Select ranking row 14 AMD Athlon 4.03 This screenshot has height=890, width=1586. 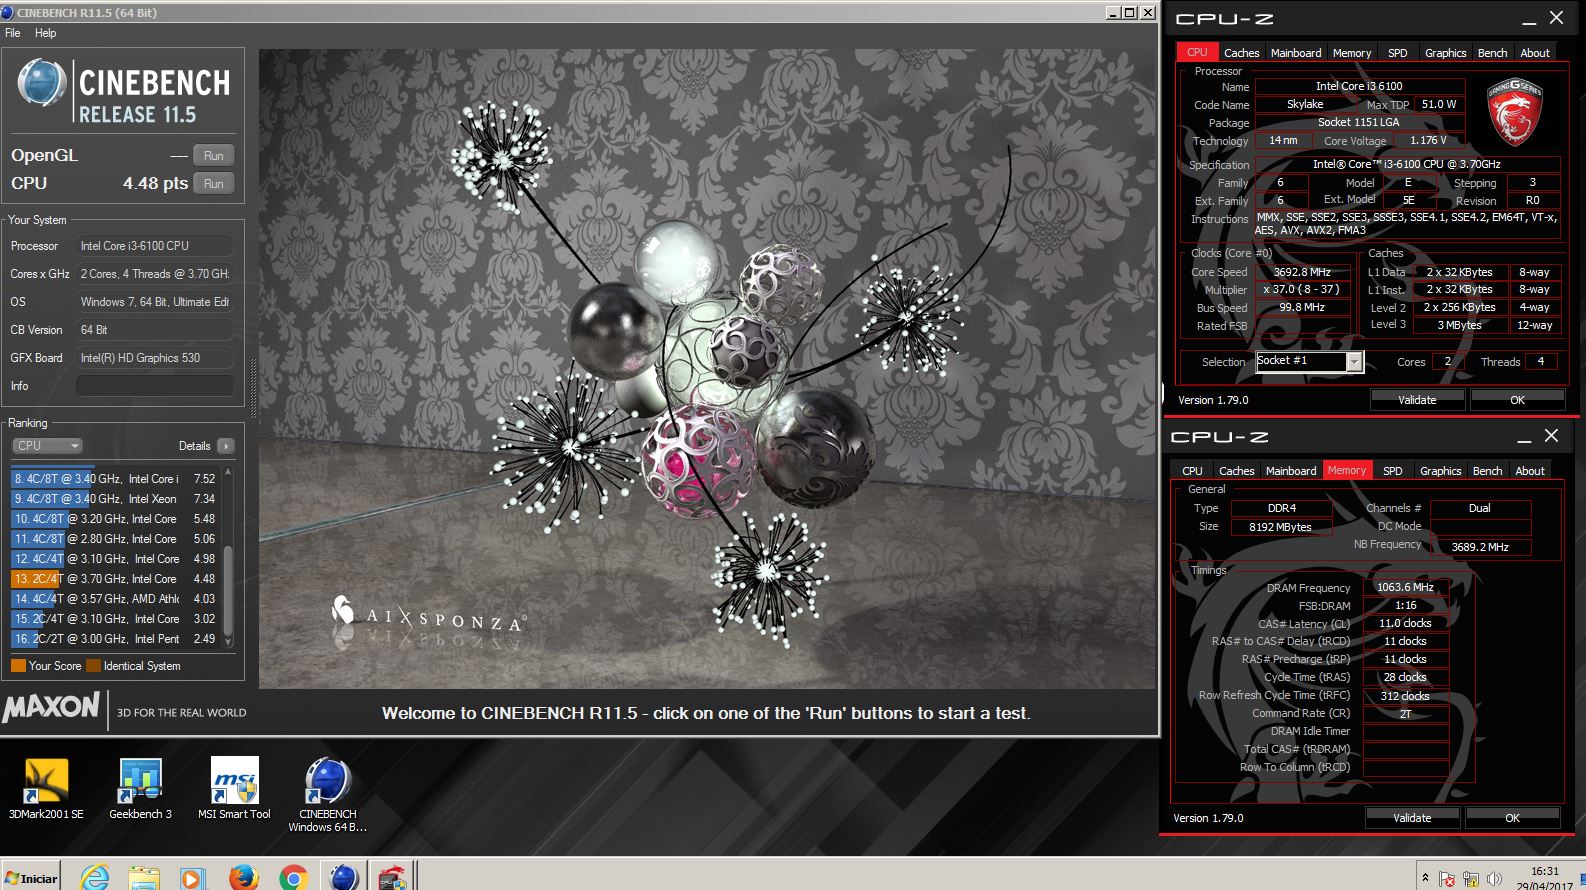point(115,599)
